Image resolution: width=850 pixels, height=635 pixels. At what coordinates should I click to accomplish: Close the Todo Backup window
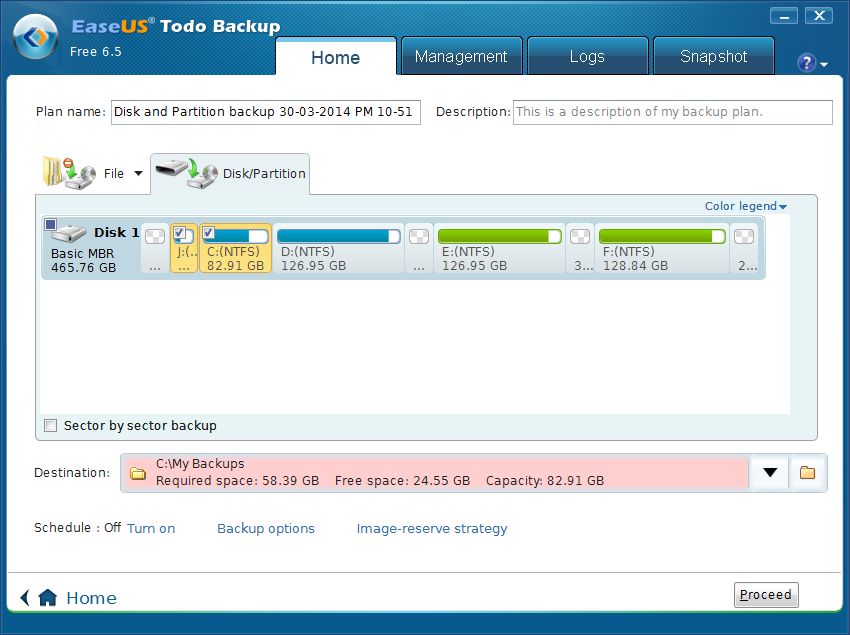(x=819, y=16)
